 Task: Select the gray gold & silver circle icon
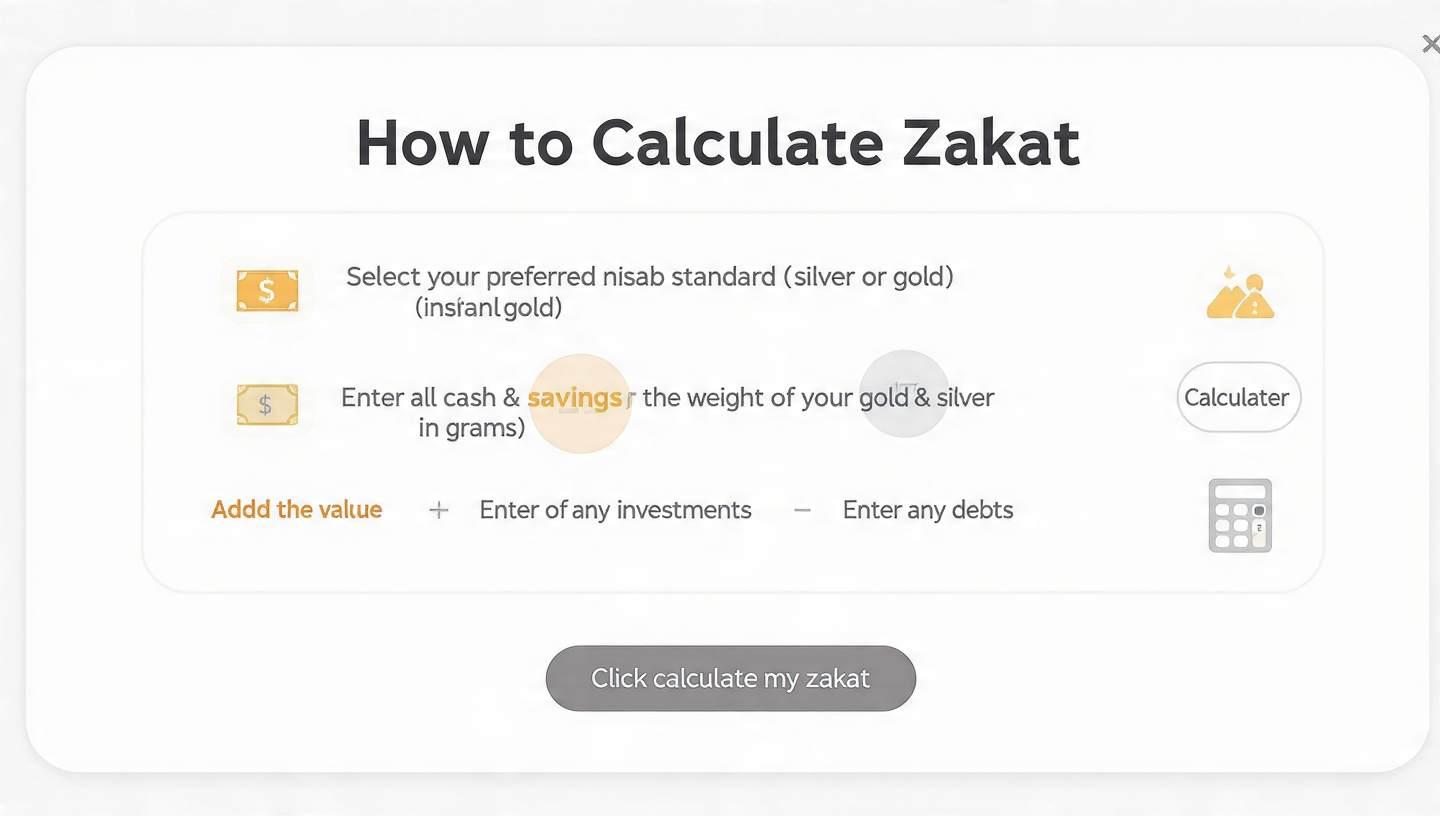click(x=903, y=394)
